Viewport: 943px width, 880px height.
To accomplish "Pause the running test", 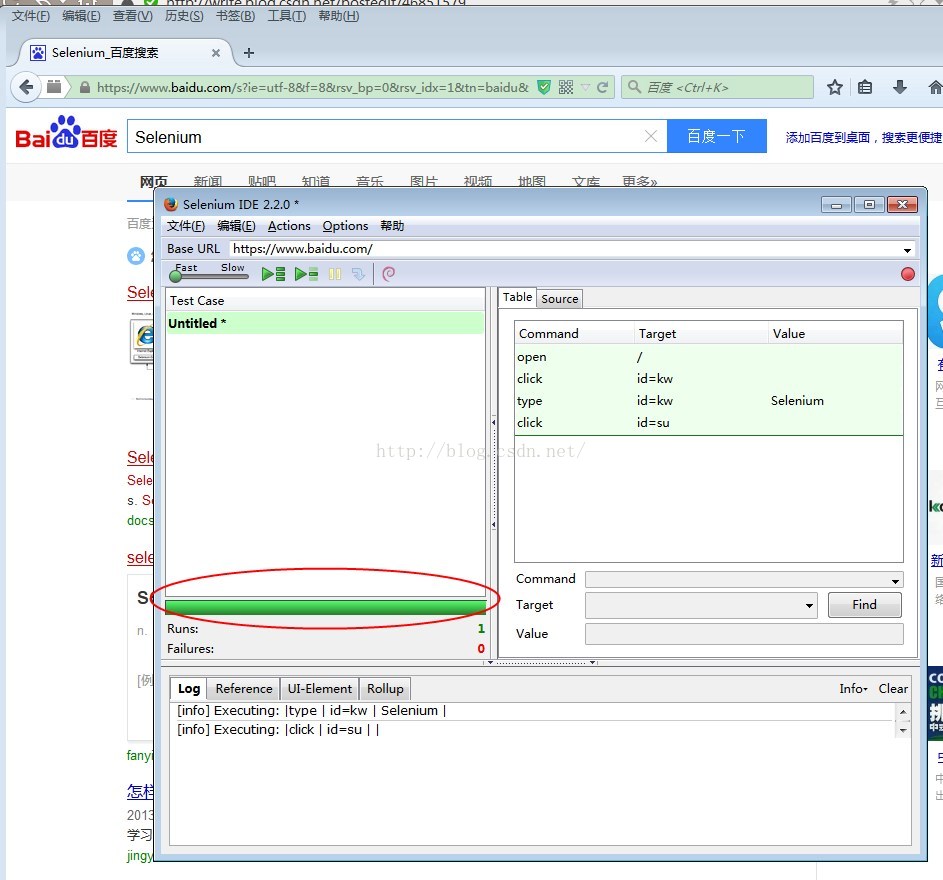I will (335, 274).
